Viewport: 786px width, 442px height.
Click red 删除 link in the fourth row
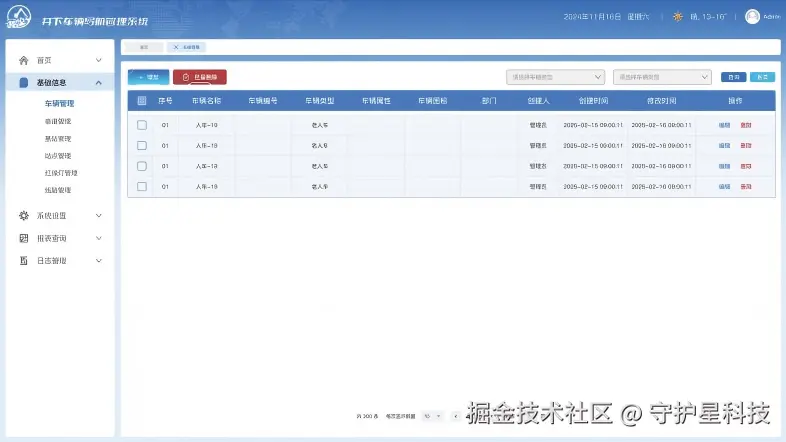746,187
